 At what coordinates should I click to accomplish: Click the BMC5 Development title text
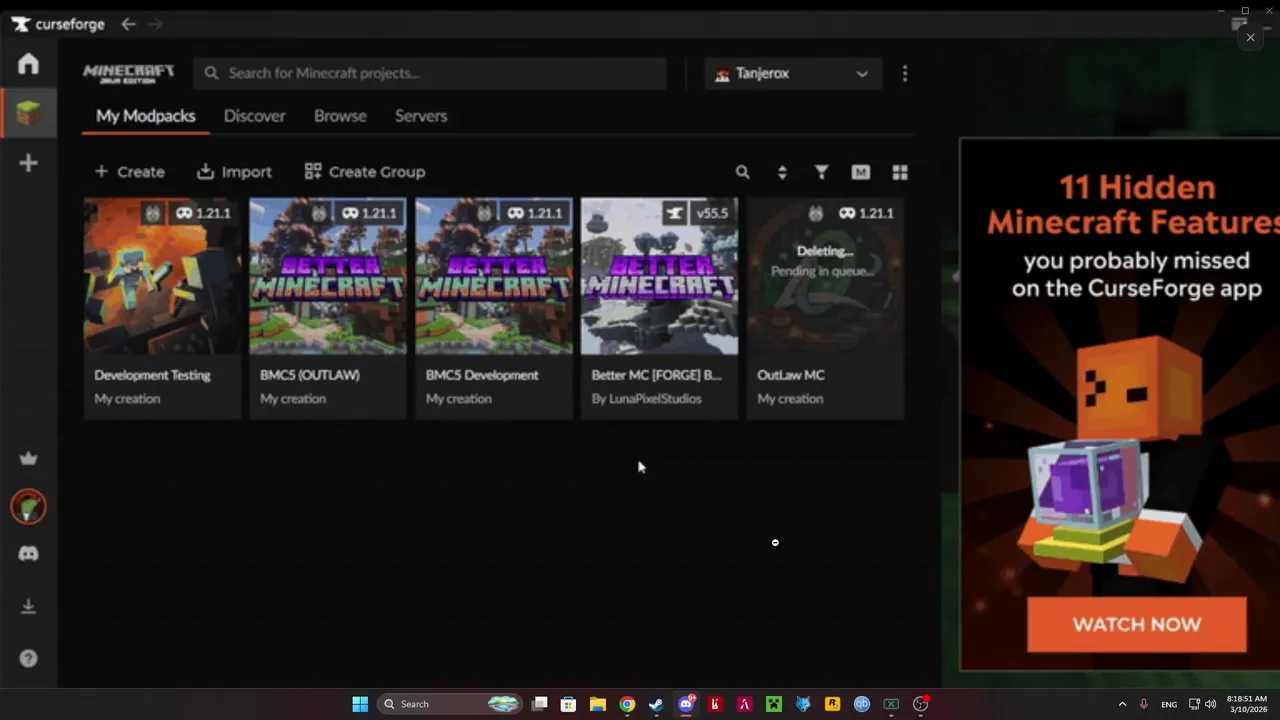482,375
